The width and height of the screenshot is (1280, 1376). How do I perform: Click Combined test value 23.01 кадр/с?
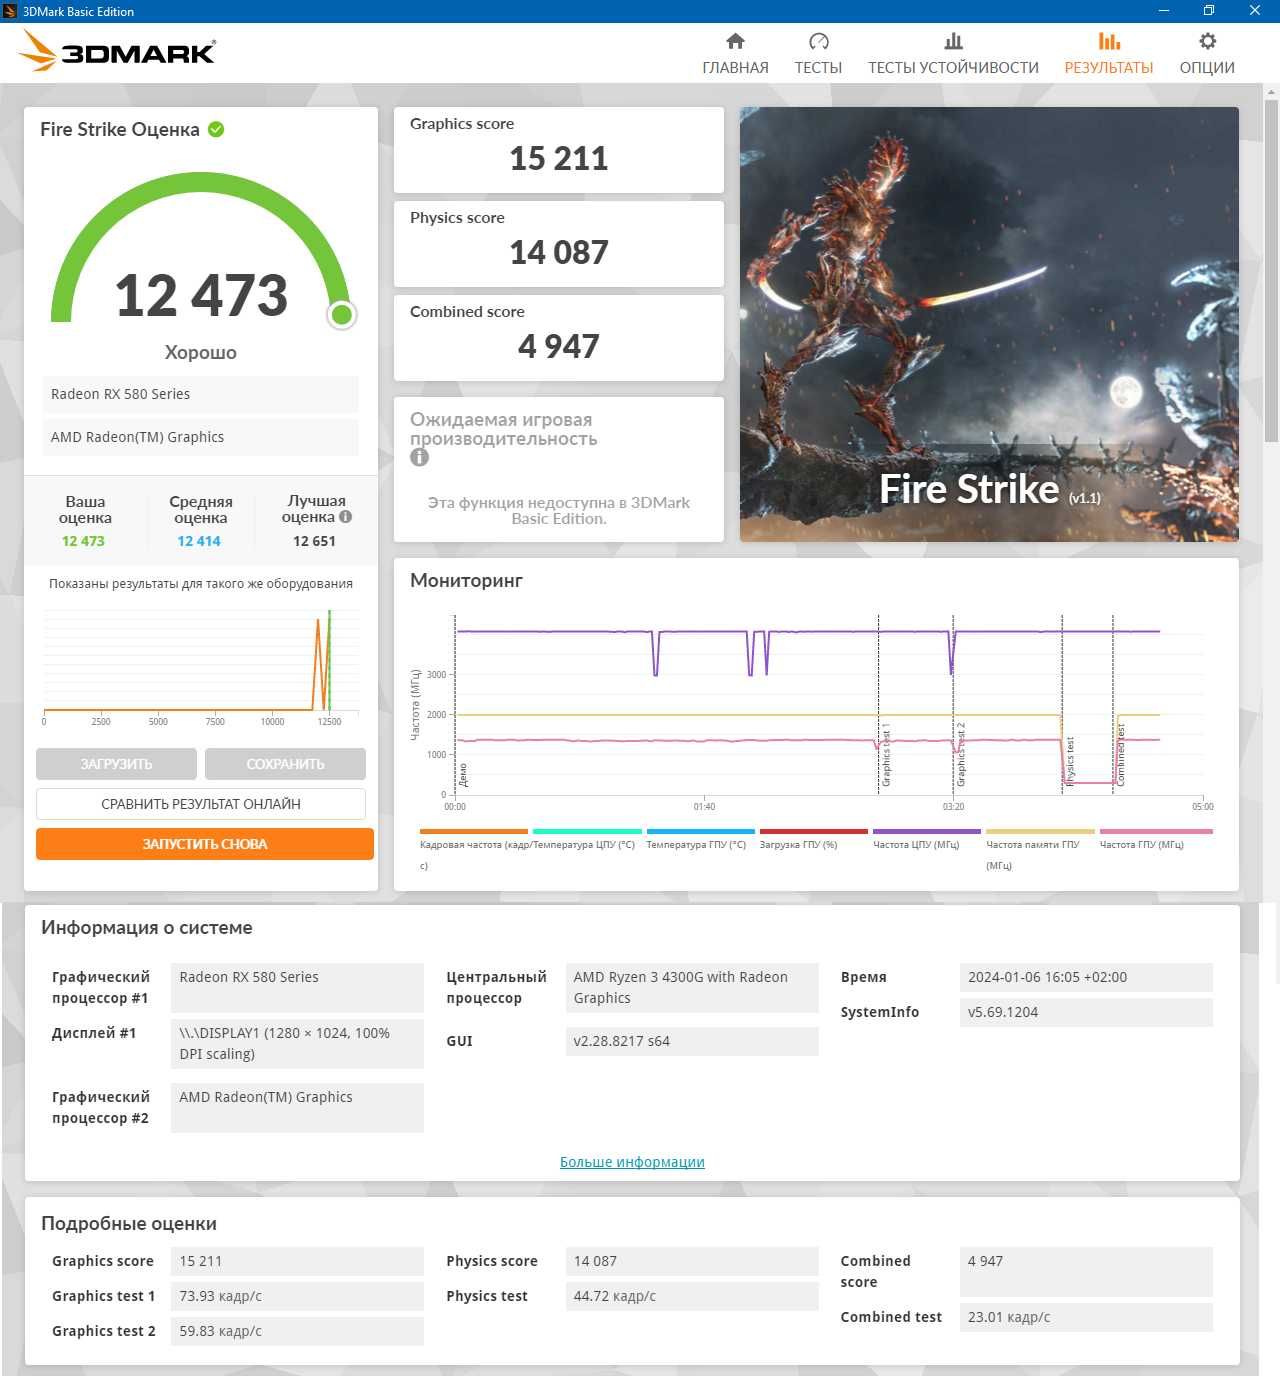point(1086,1317)
